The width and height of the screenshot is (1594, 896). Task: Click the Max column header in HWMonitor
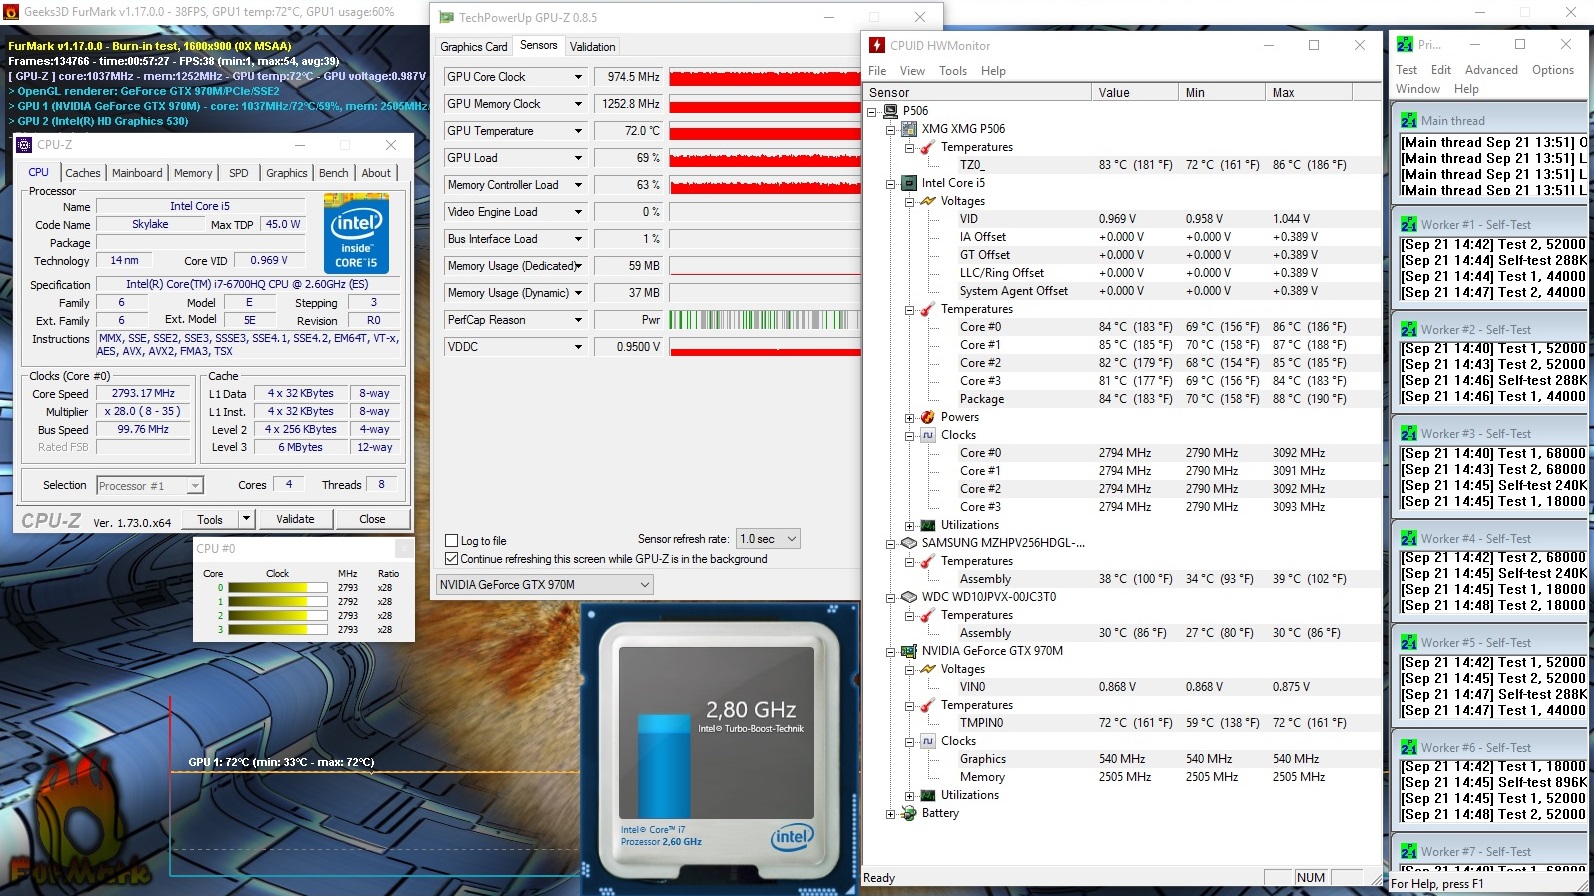(1309, 92)
